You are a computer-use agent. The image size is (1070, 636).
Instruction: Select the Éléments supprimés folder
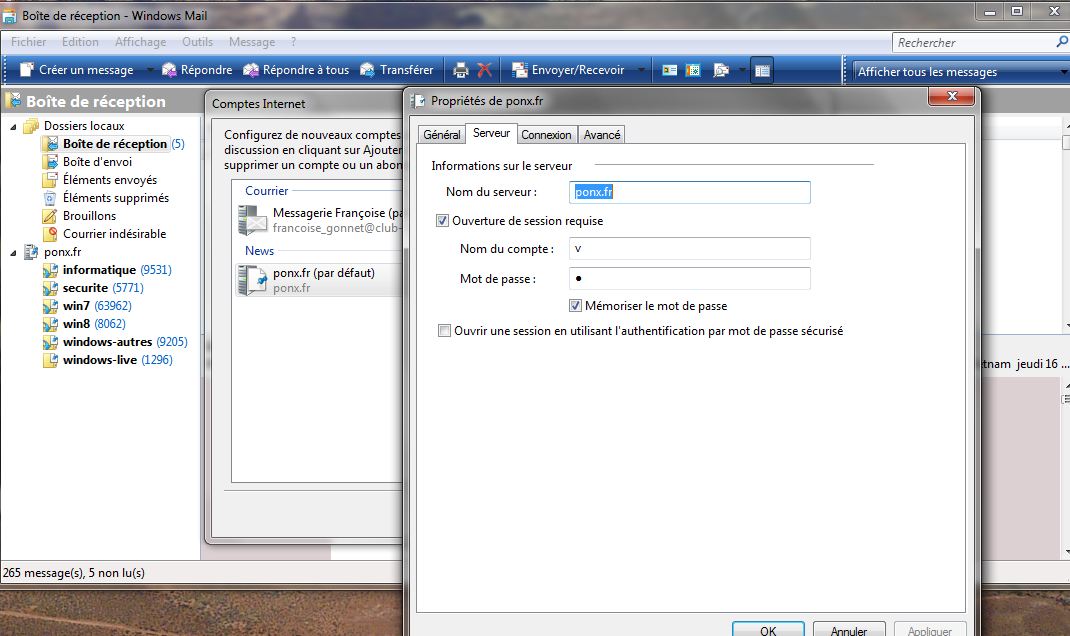point(115,198)
